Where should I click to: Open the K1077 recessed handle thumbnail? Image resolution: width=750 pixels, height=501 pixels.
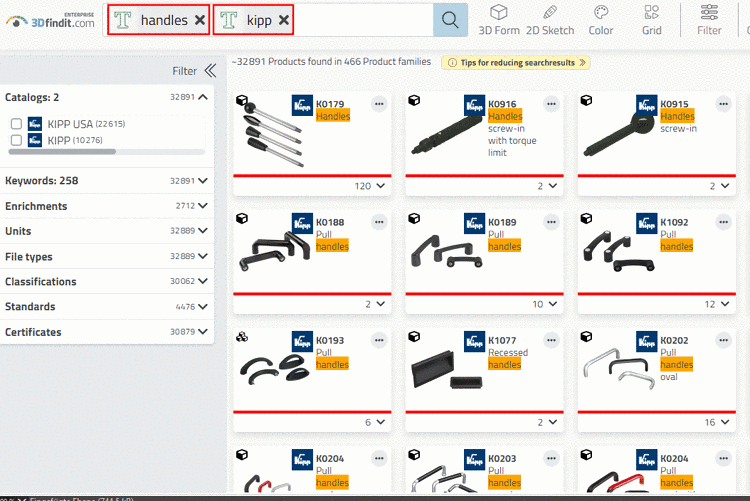[x=447, y=369]
